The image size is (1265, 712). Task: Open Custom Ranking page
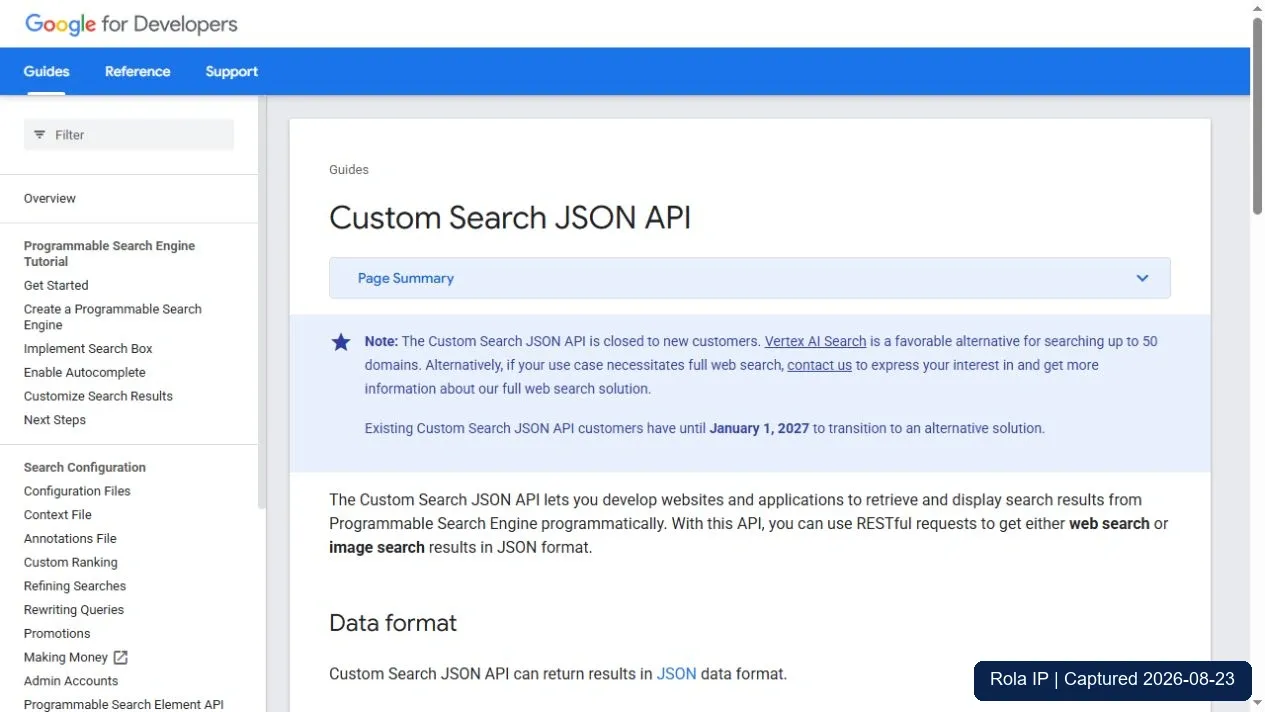pyautogui.click(x=71, y=562)
